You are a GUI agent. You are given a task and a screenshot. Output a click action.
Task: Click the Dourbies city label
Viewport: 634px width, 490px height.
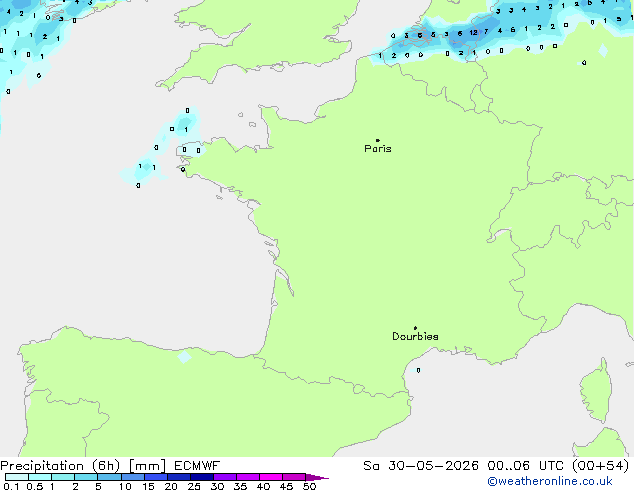point(415,336)
